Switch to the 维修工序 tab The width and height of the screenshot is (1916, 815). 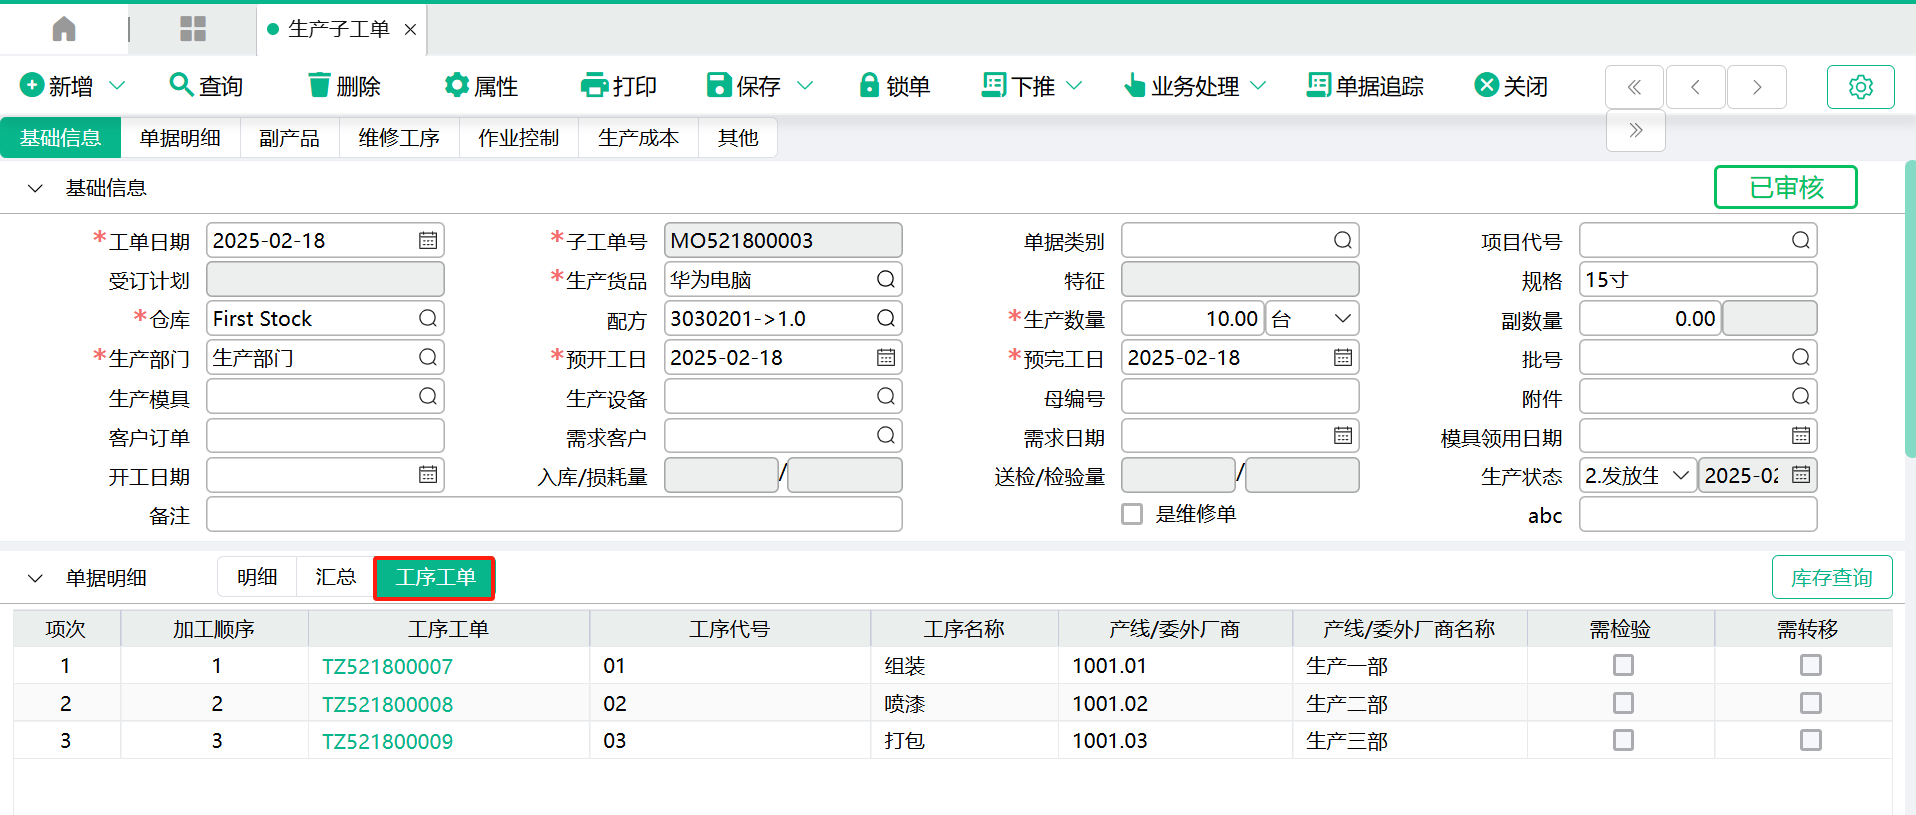click(399, 138)
